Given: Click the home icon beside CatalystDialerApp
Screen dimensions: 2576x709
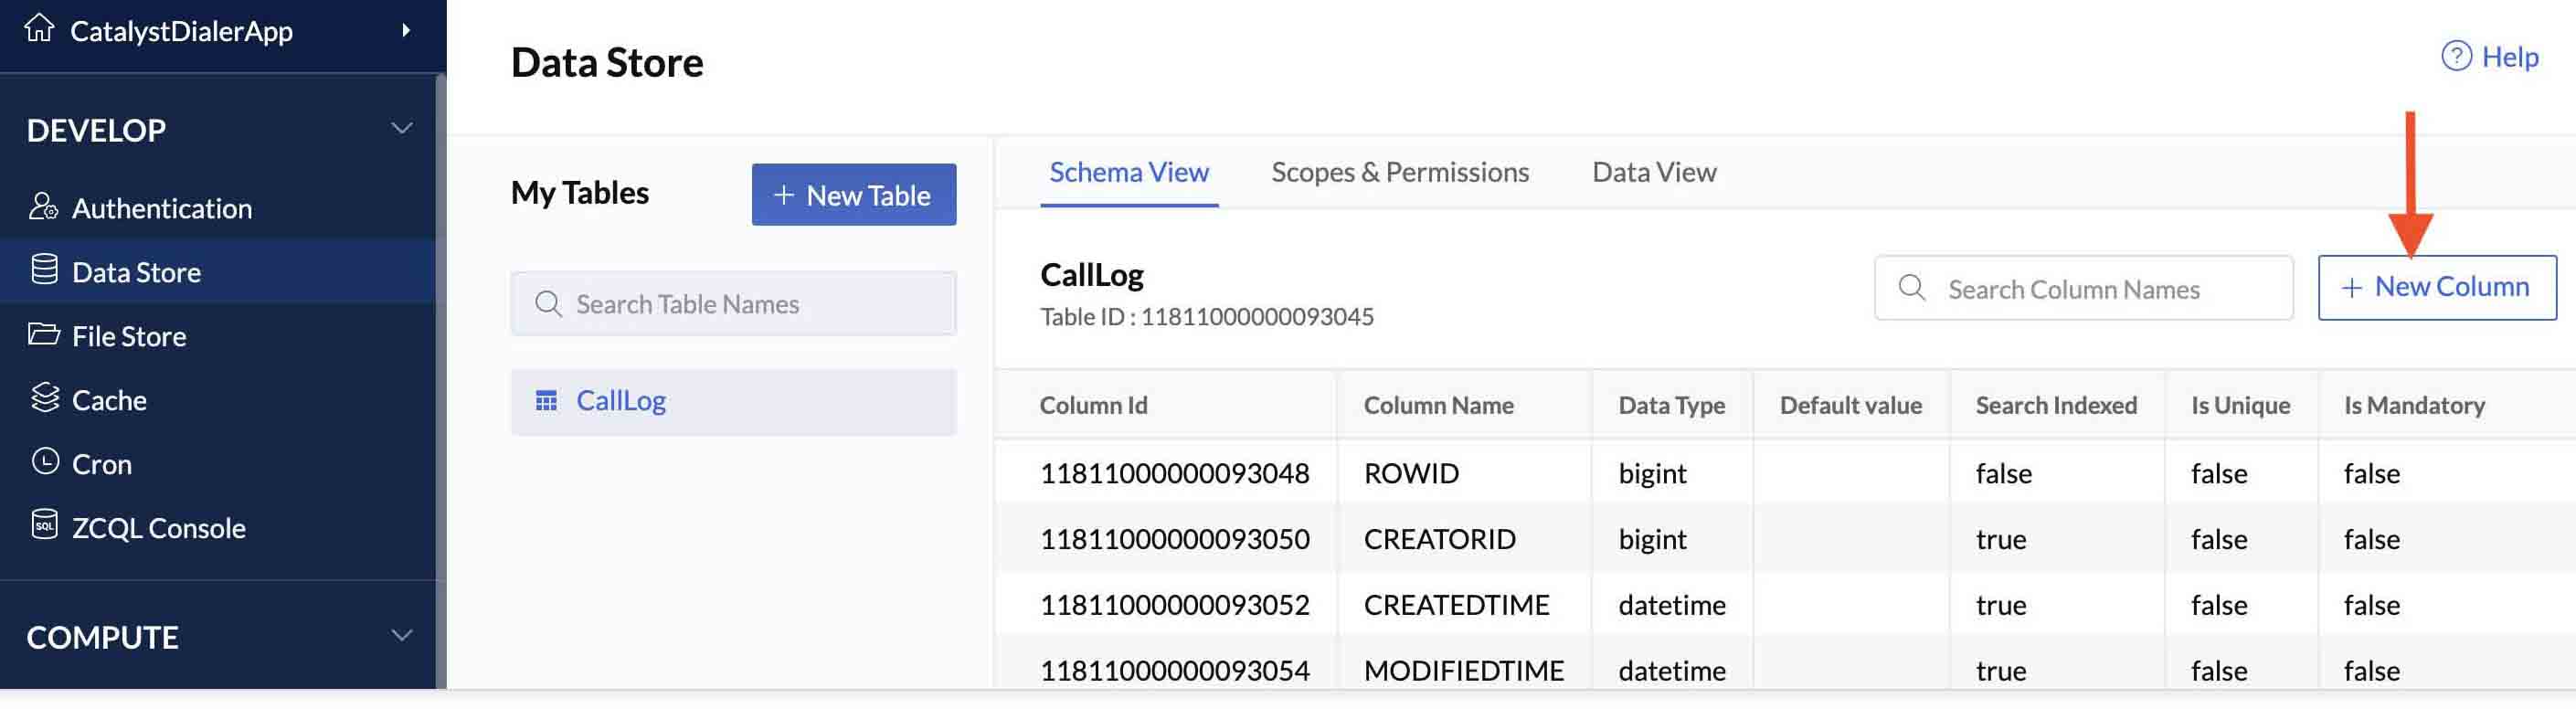Looking at the screenshot, I should tap(39, 28).
